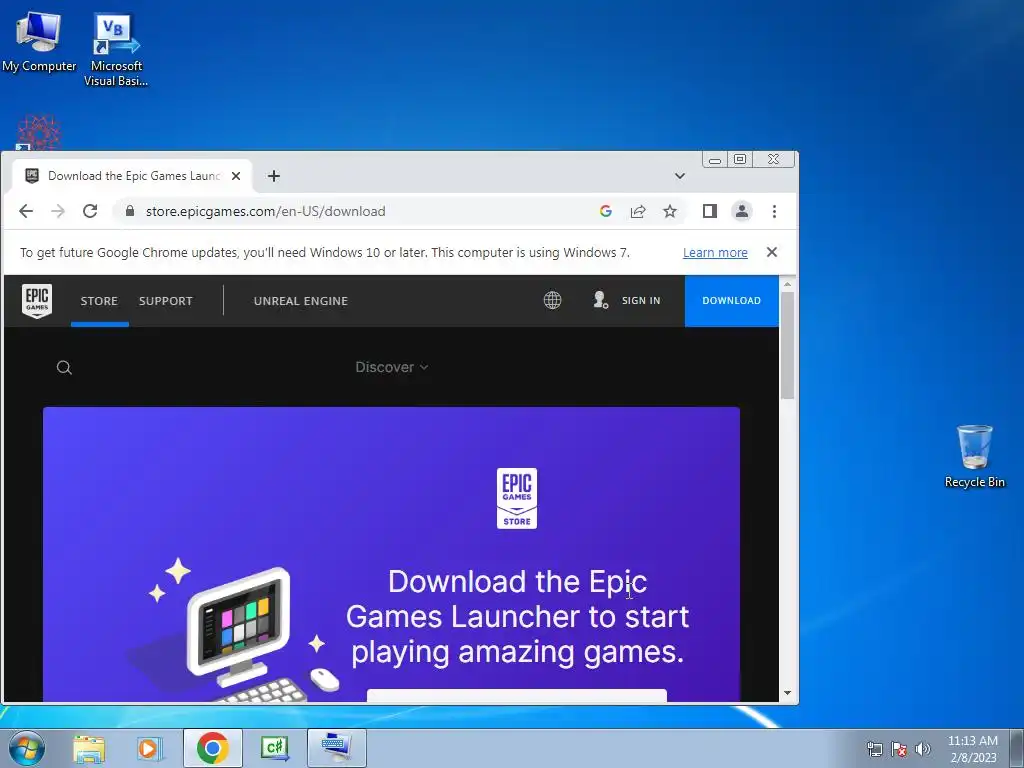Open Chrome profile avatar

[742, 211]
